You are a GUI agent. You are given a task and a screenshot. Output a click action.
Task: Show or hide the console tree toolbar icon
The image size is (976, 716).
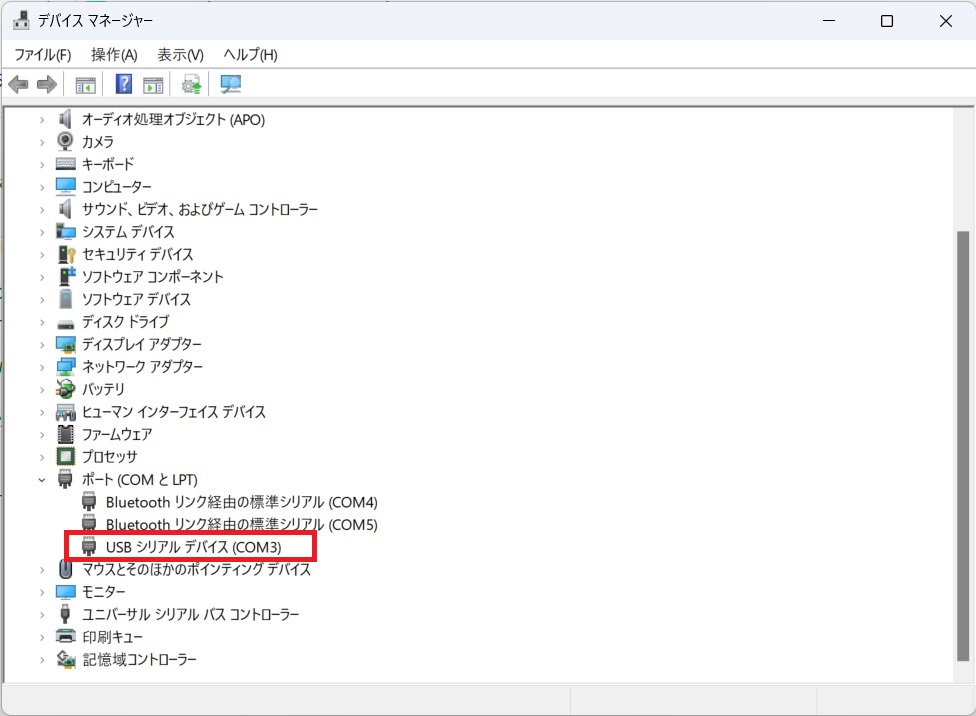coord(85,85)
